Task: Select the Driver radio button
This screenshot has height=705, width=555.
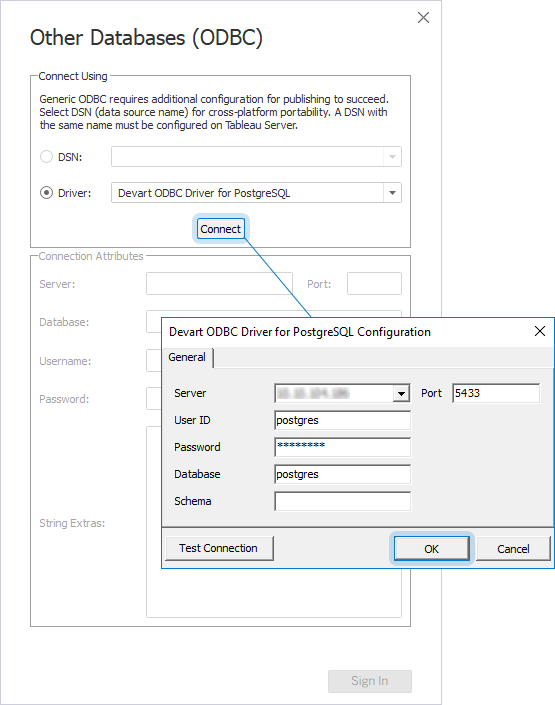Action: click(46, 193)
